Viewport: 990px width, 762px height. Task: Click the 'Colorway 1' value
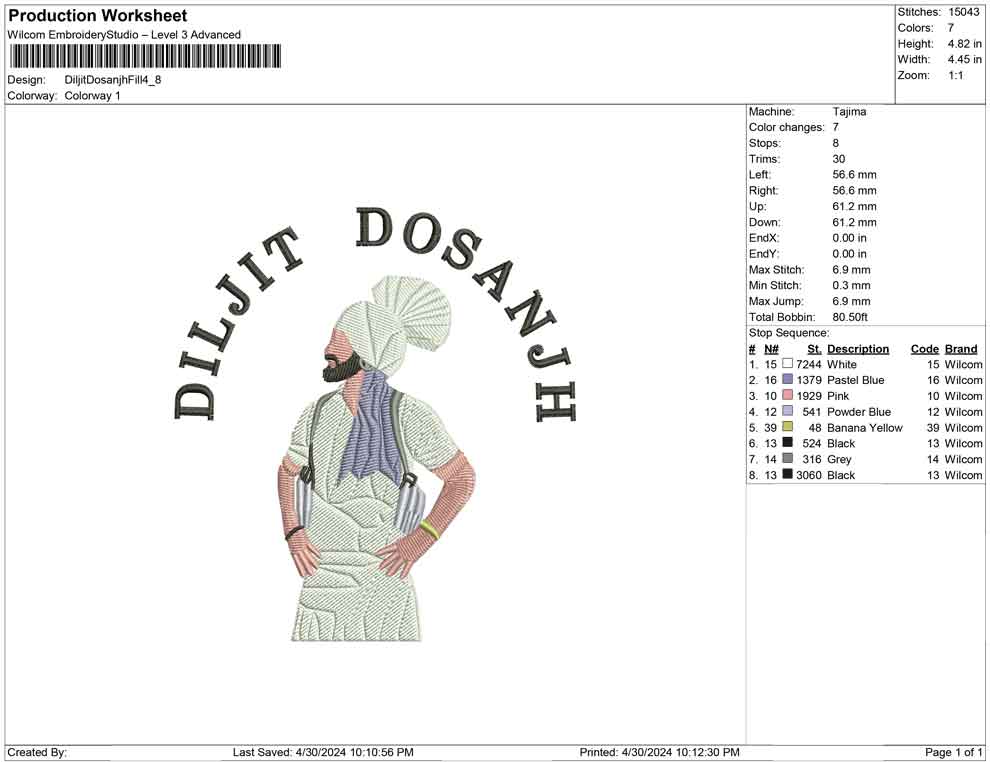coord(92,96)
